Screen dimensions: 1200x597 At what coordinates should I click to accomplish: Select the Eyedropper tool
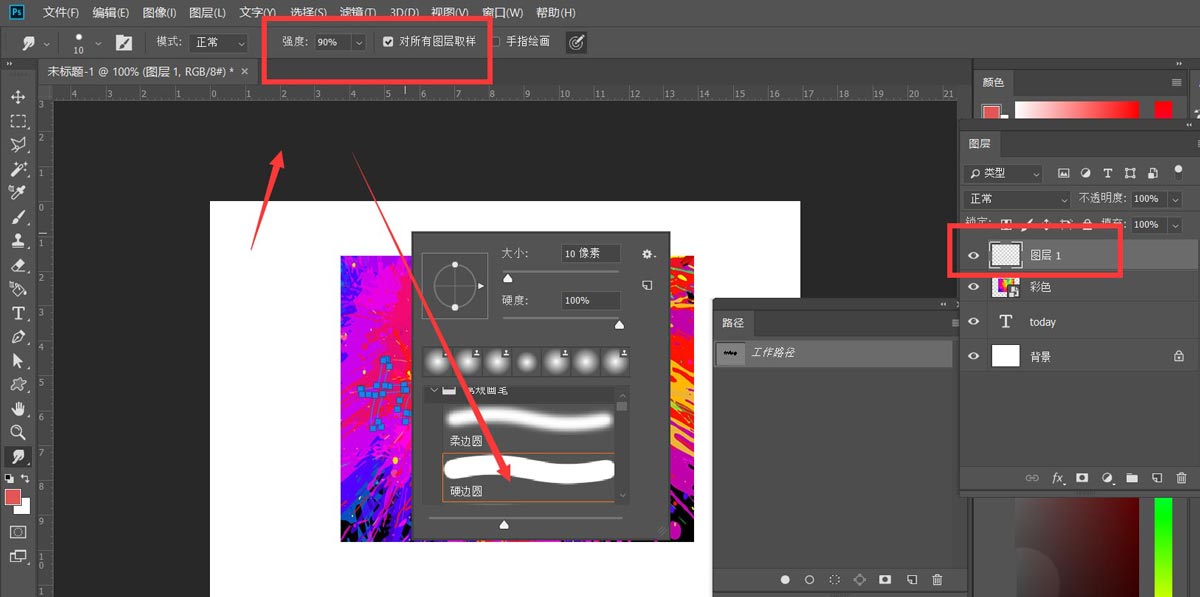[18, 192]
